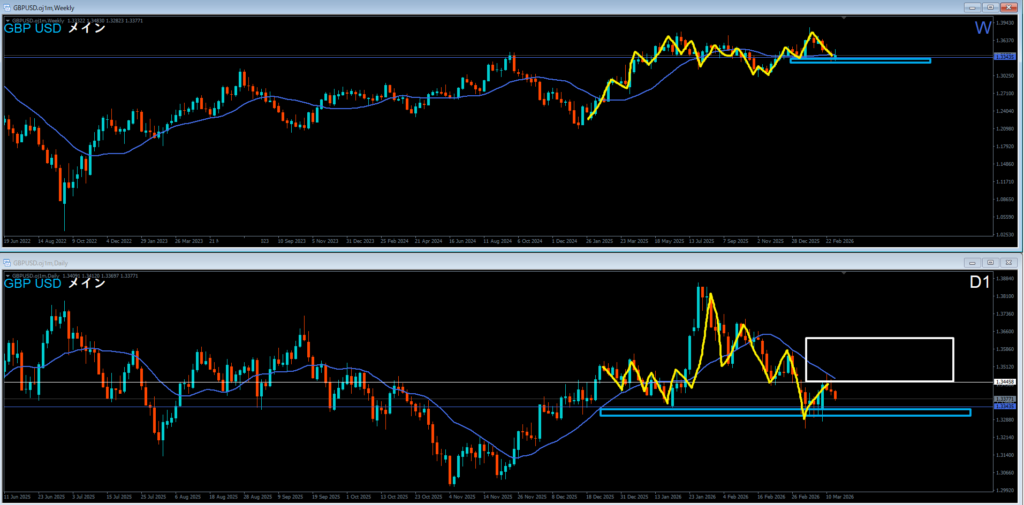Click the GBPUSD Weekly window title icon
Viewport: 1024px width, 505px height.
(6, 6)
